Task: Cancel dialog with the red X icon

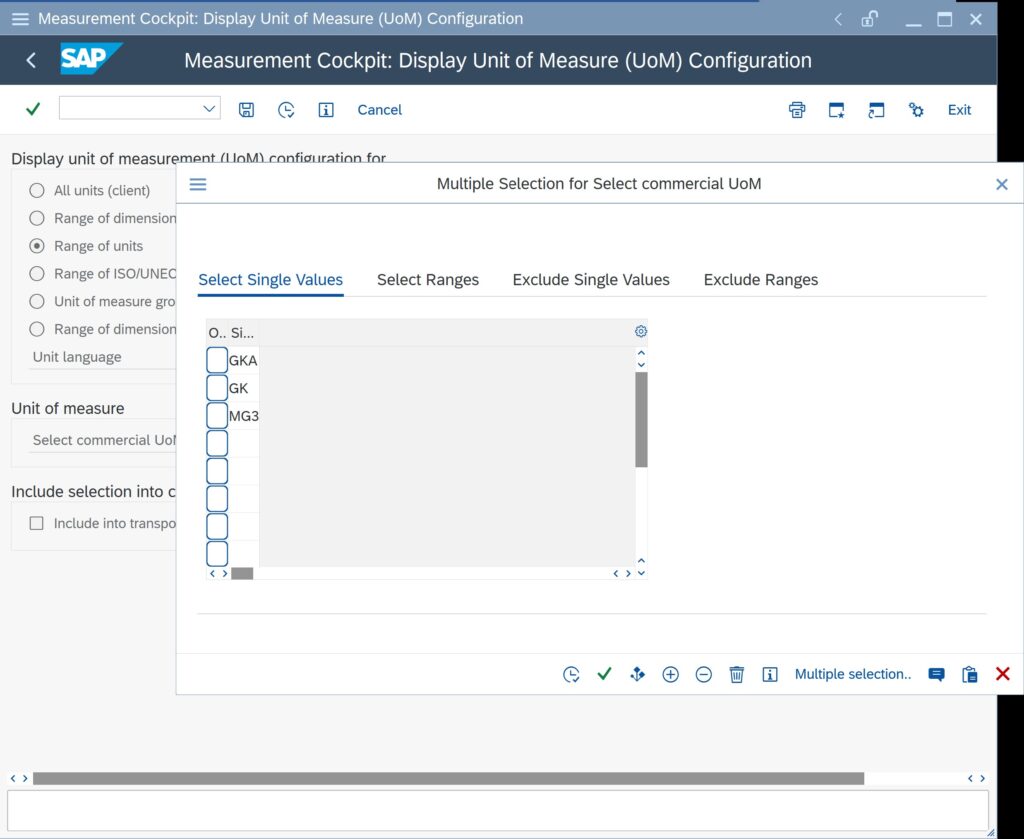Action: 1002,674
